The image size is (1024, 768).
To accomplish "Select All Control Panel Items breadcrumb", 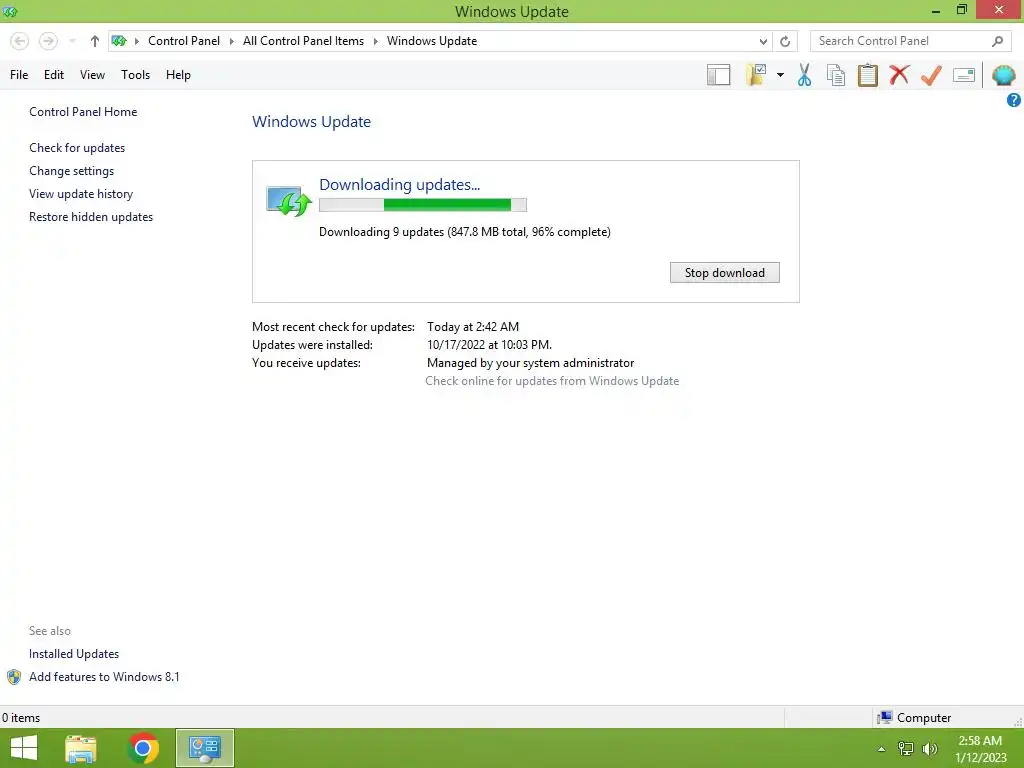I will [x=304, y=41].
